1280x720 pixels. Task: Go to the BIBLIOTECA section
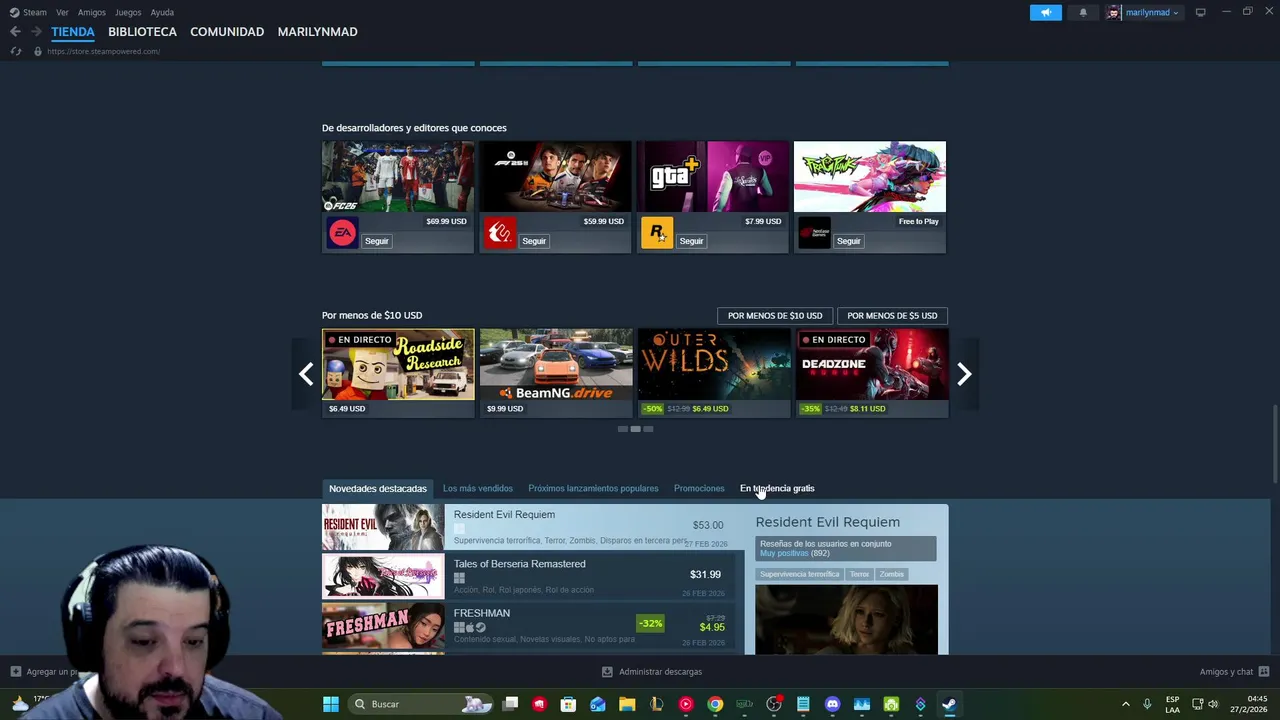(x=142, y=32)
